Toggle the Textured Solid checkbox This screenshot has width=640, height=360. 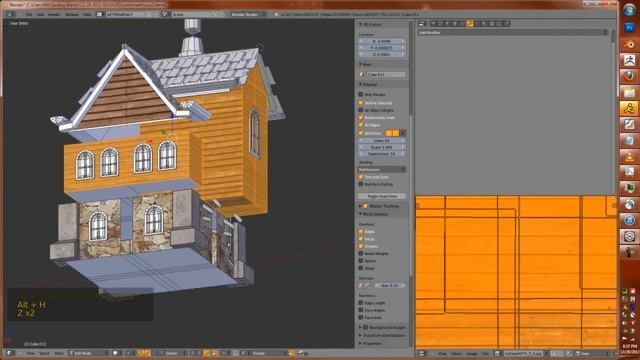(361, 177)
